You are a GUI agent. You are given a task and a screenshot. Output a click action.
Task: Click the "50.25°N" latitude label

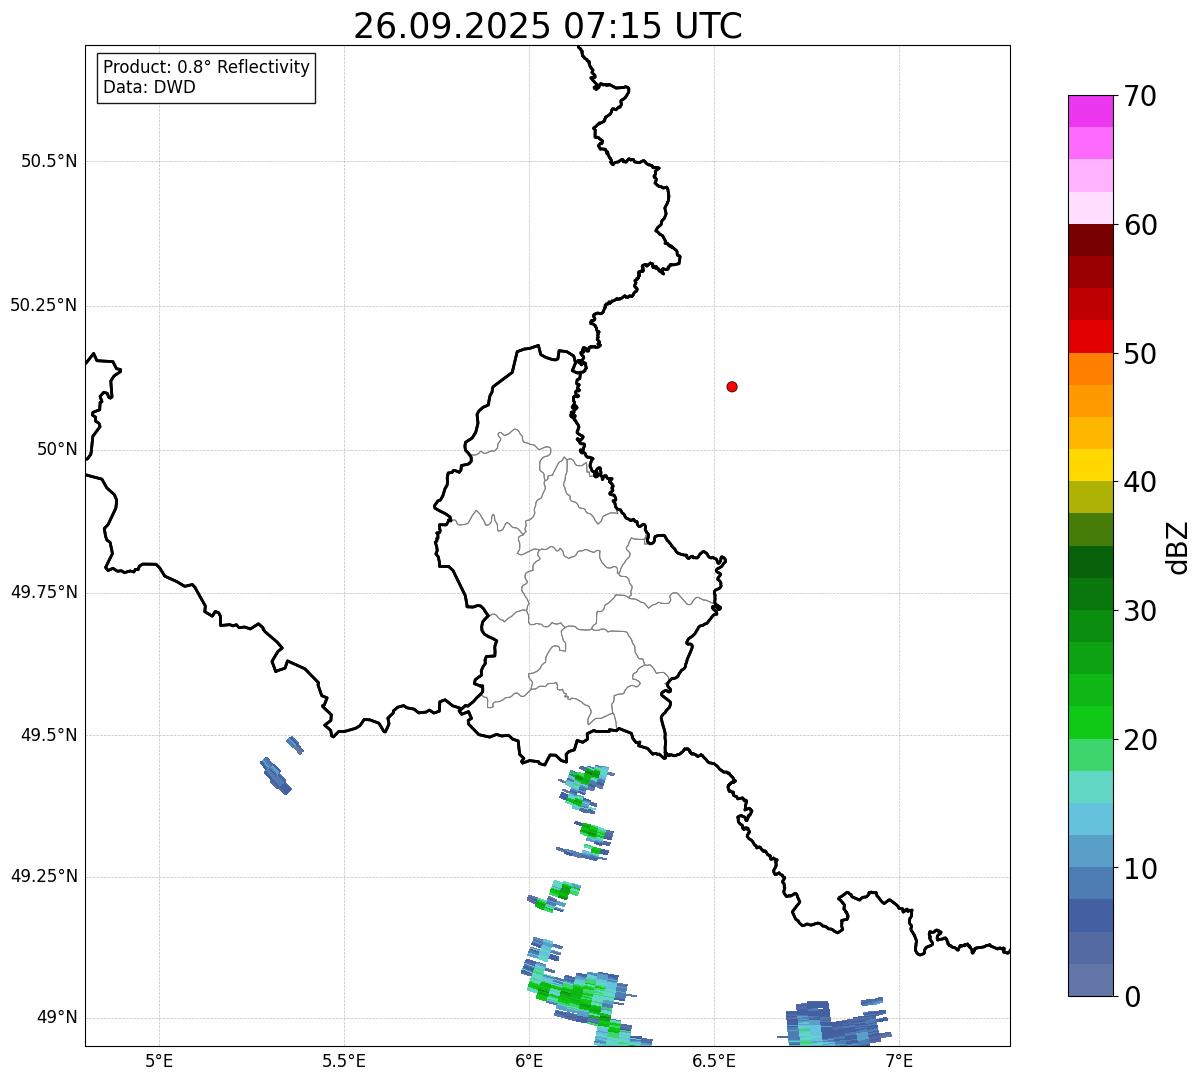[x=44, y=306]
